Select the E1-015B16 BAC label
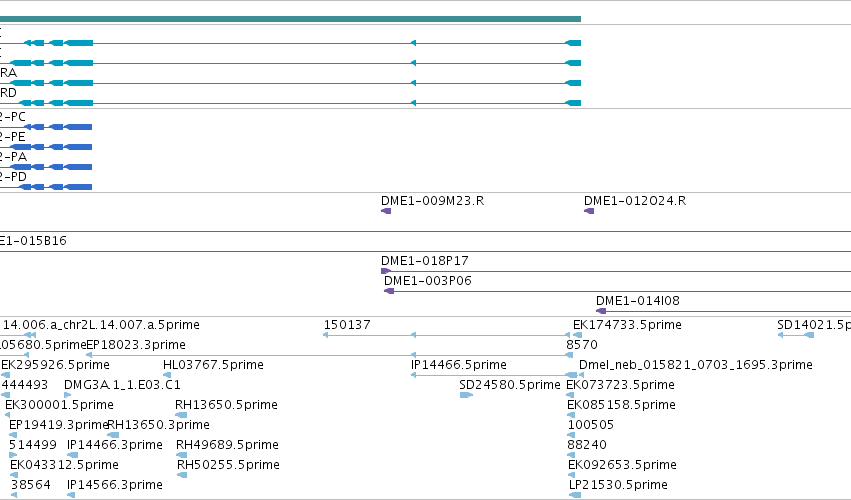 pos(33,241)
